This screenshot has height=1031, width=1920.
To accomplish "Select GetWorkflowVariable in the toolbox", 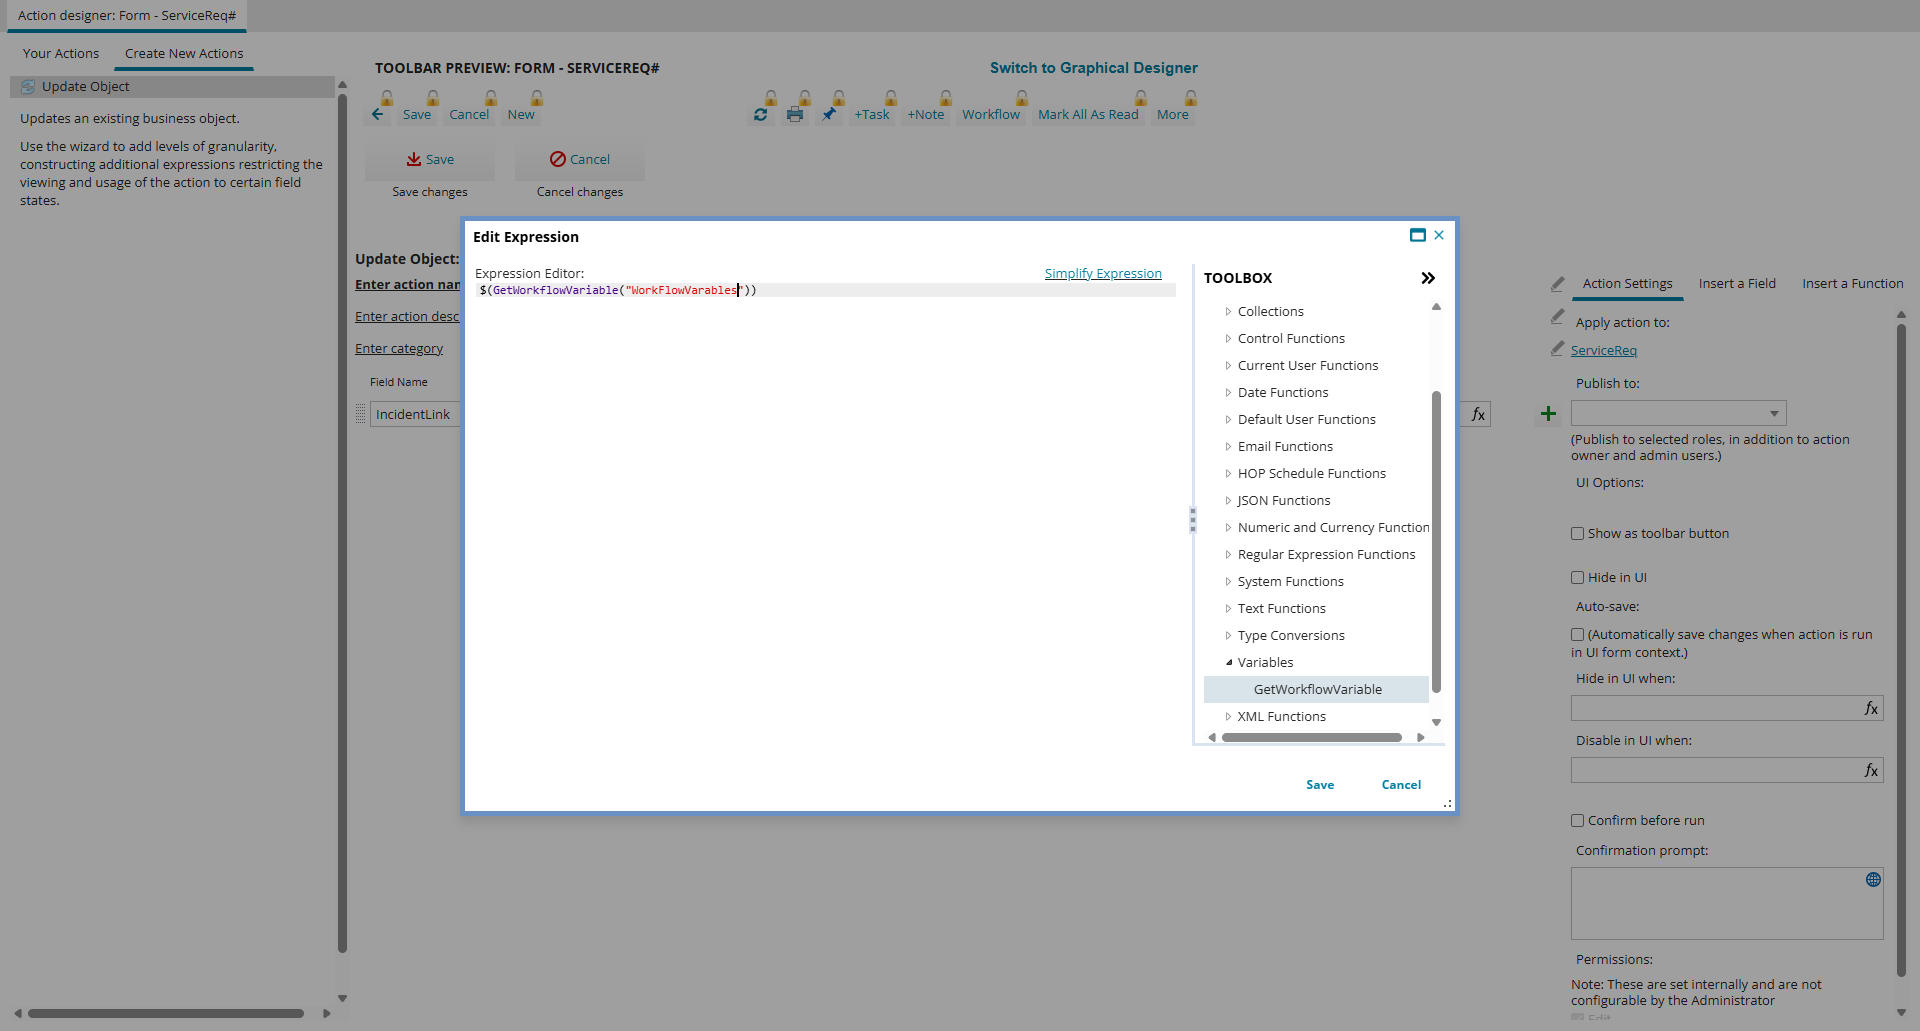I will pos(1317,690).
